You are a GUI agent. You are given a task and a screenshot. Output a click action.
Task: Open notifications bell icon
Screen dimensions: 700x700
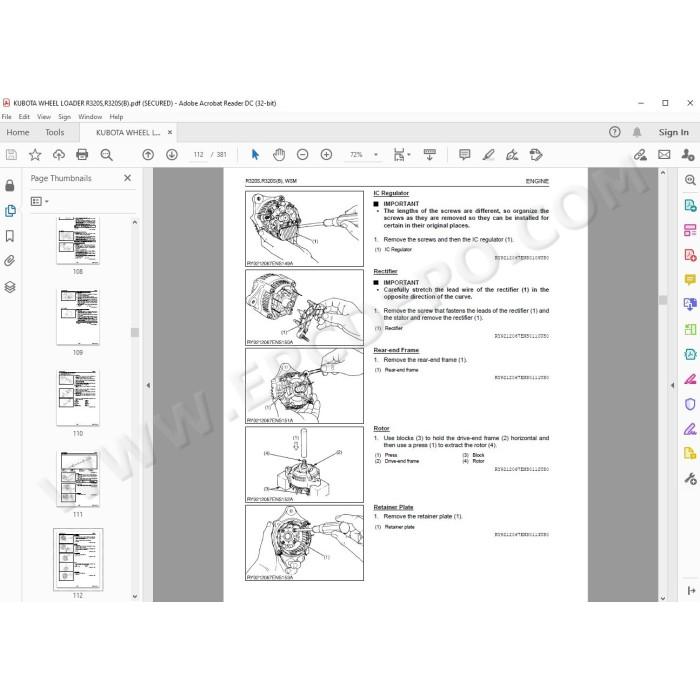[x=637, y=132]
